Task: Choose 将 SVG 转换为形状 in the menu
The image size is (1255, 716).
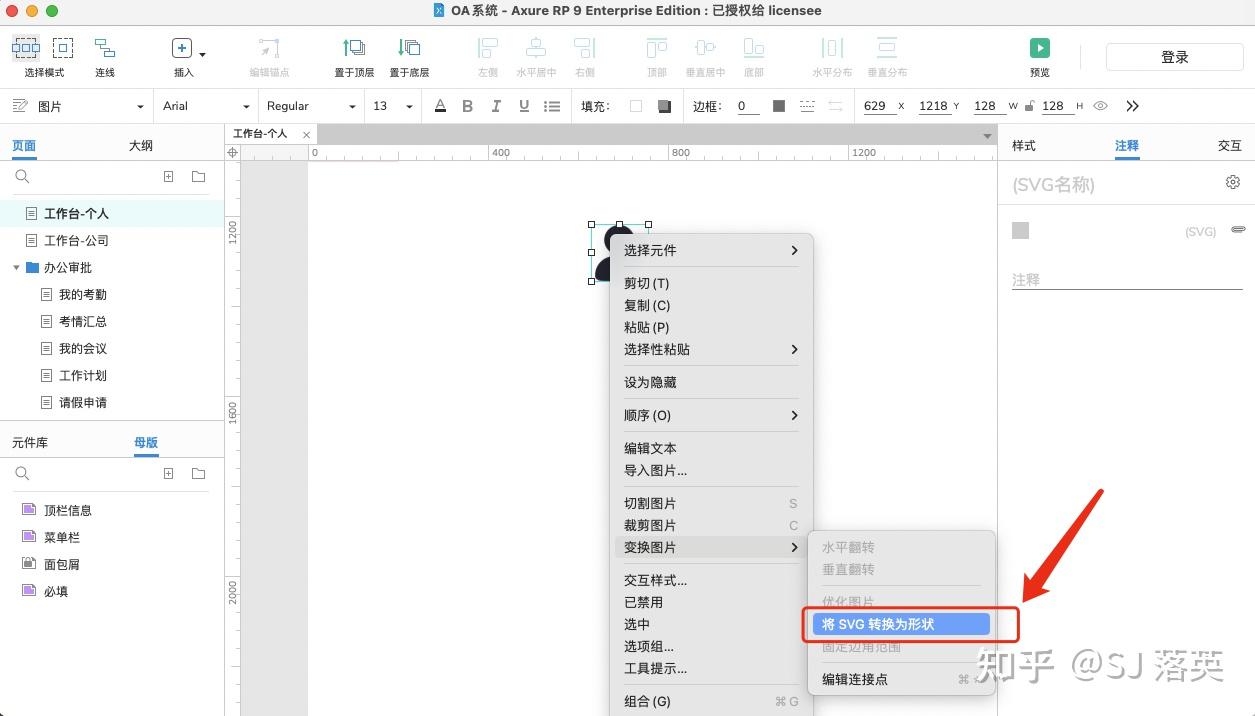Action: pos(896,623)
